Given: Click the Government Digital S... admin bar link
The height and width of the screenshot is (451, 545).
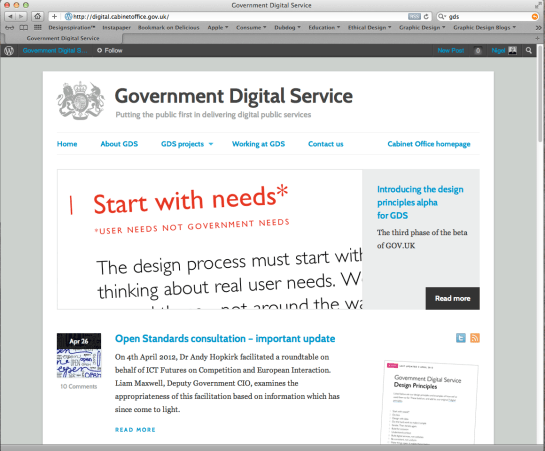Looking at the screenshot, I should 55,51.
